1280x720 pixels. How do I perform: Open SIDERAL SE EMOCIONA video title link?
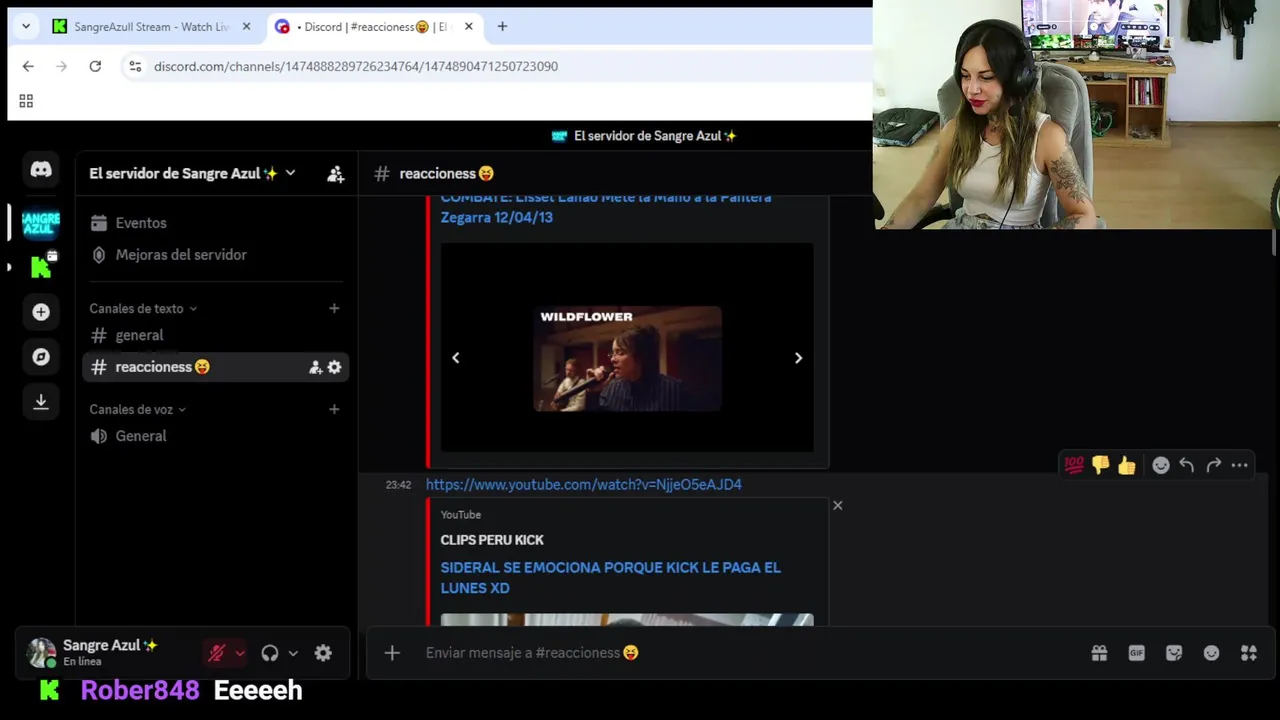point(610,578)
